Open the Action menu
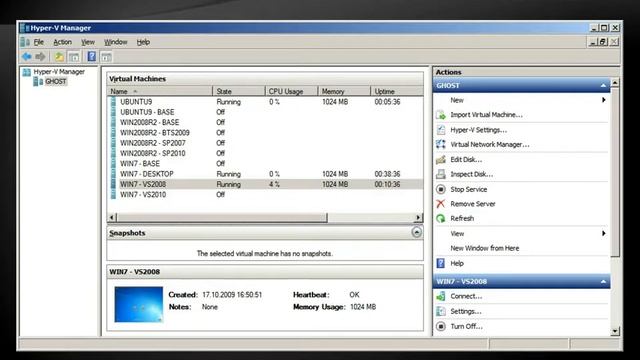Viewport: 640px width, 360px height. coord(62,42)
